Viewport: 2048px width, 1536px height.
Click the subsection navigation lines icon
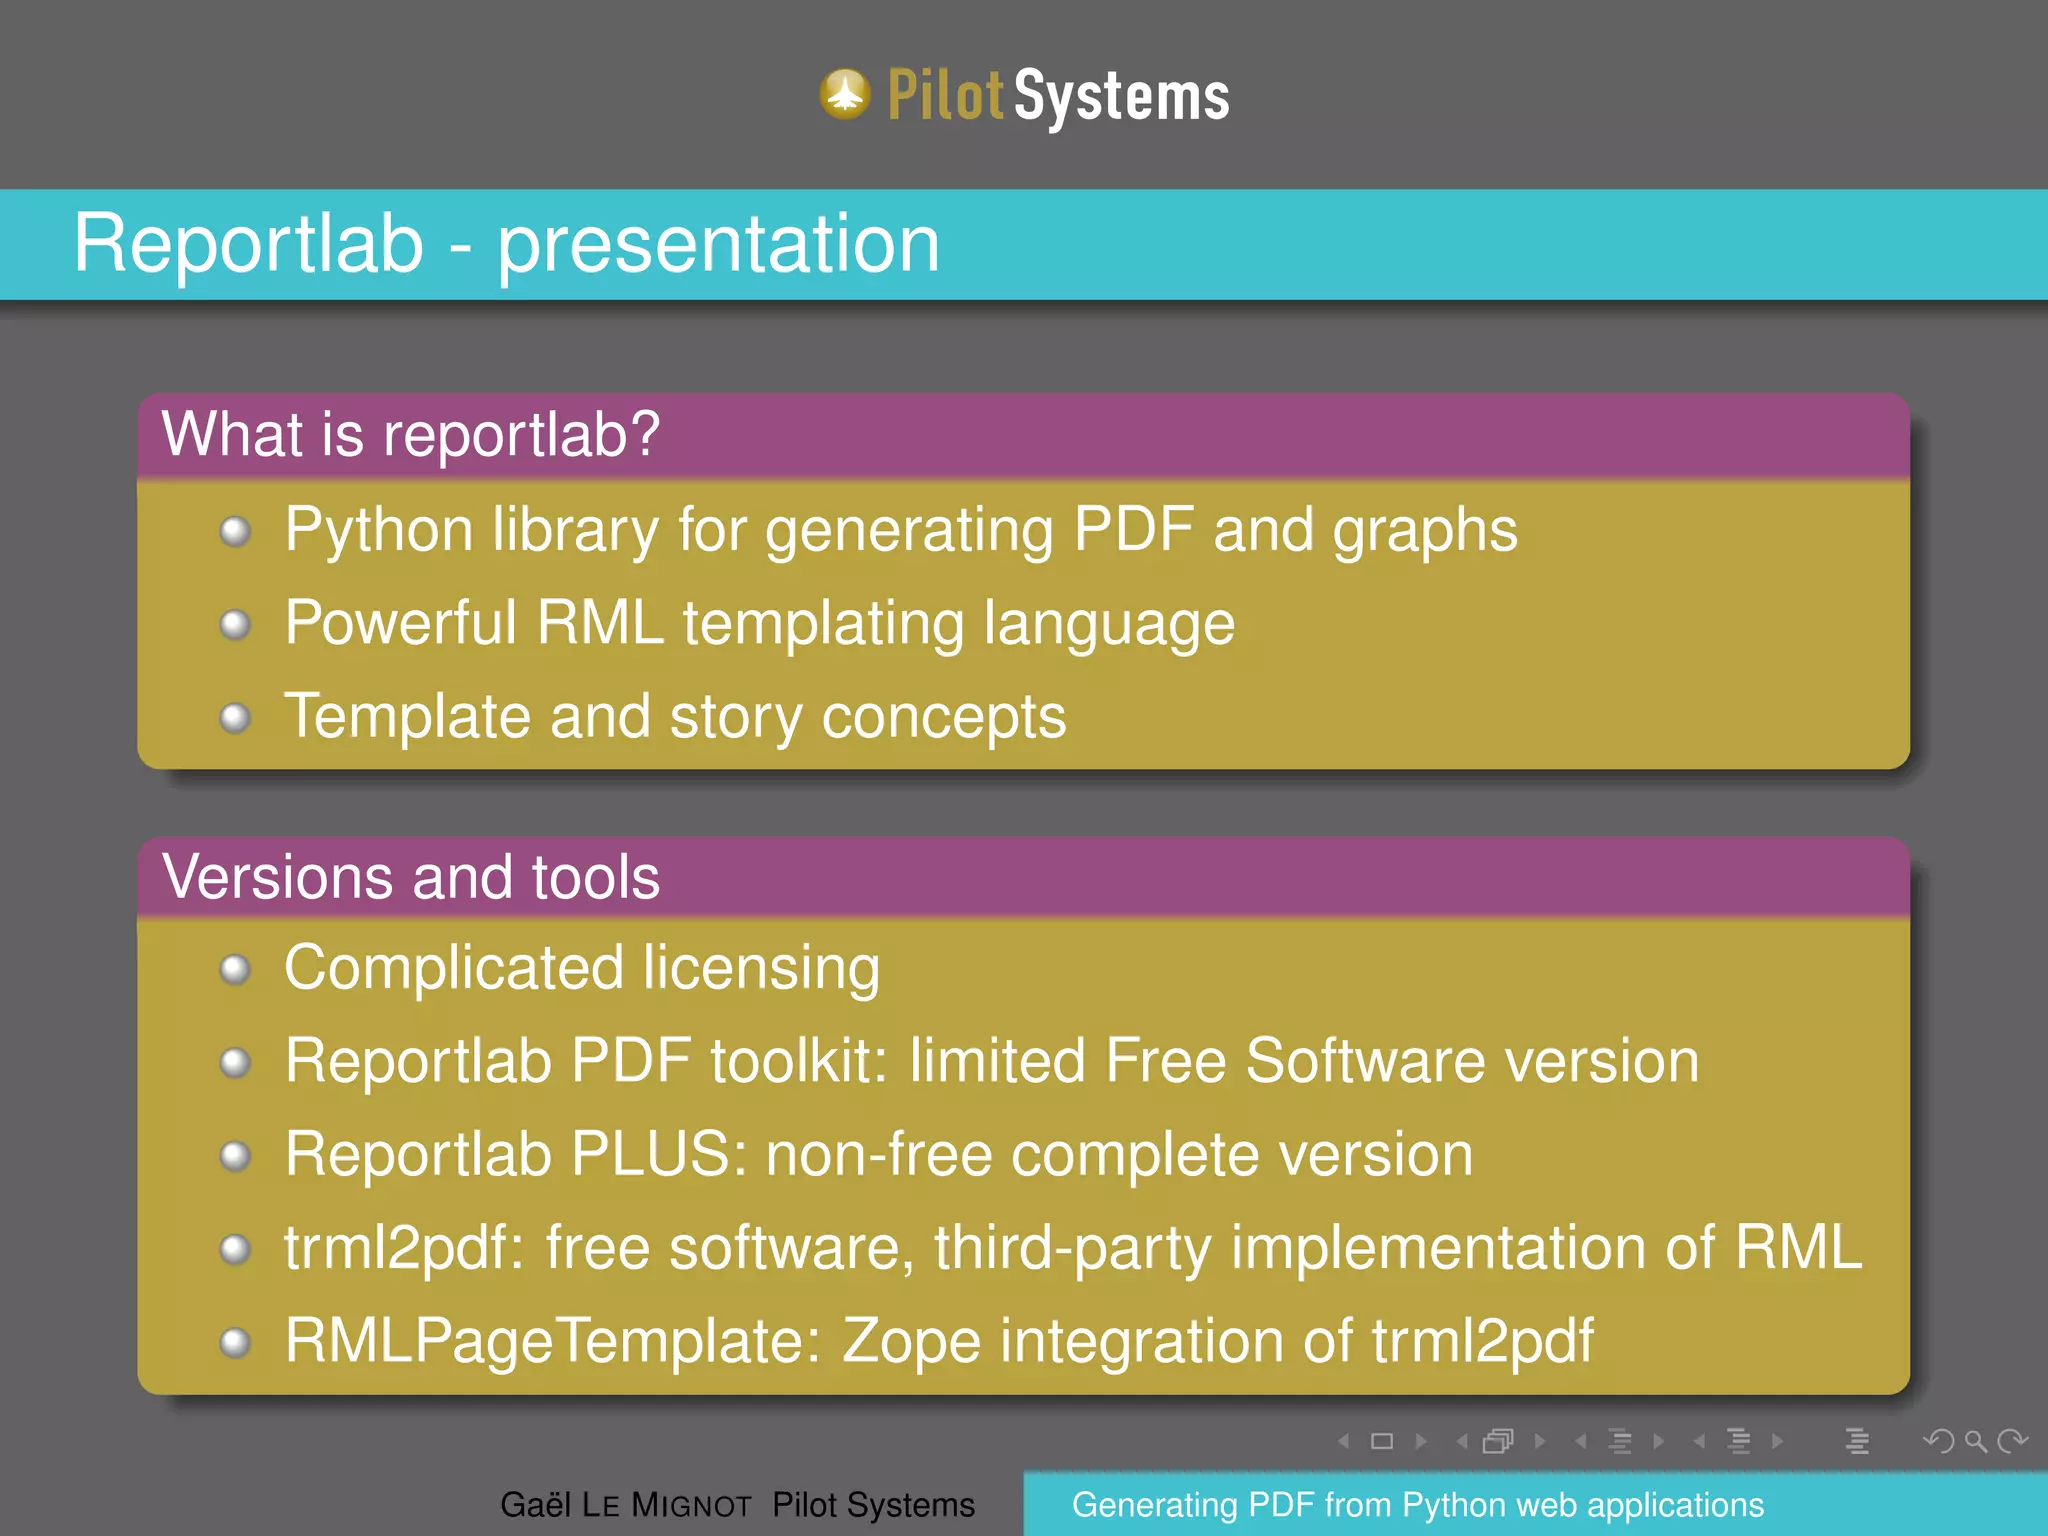point(1620,1441)
